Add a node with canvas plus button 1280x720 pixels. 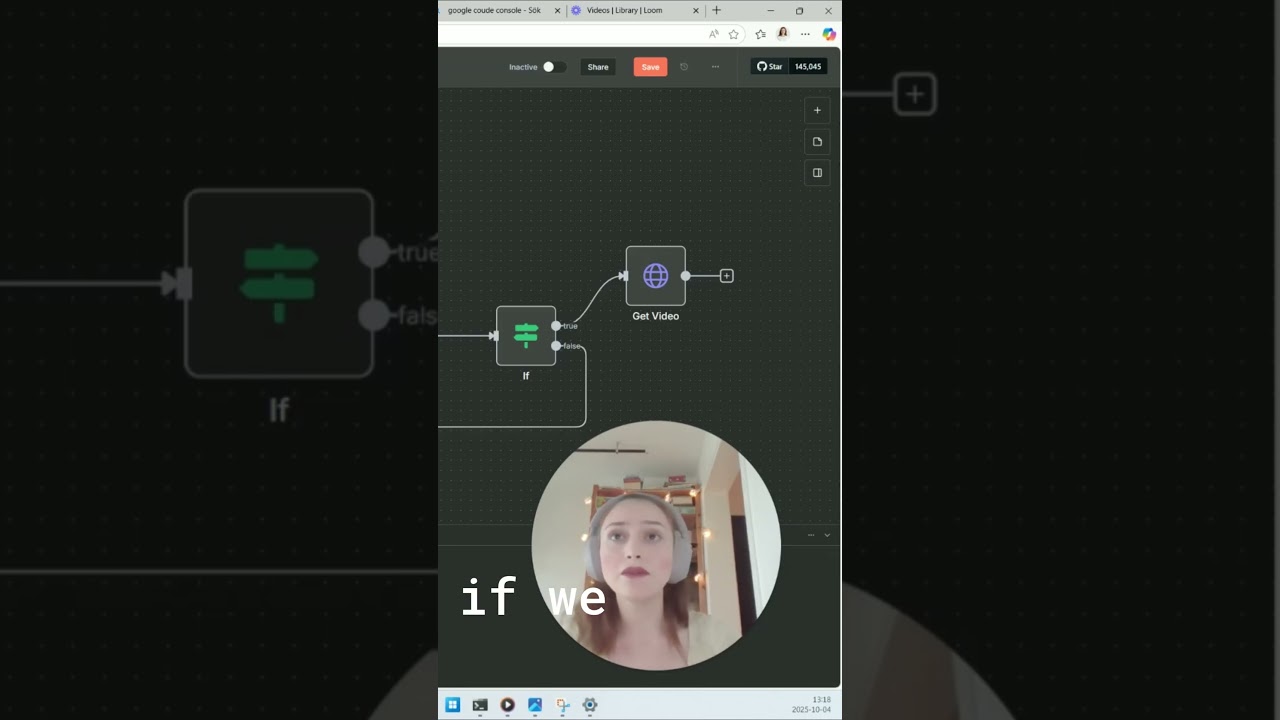coord(817,111)
